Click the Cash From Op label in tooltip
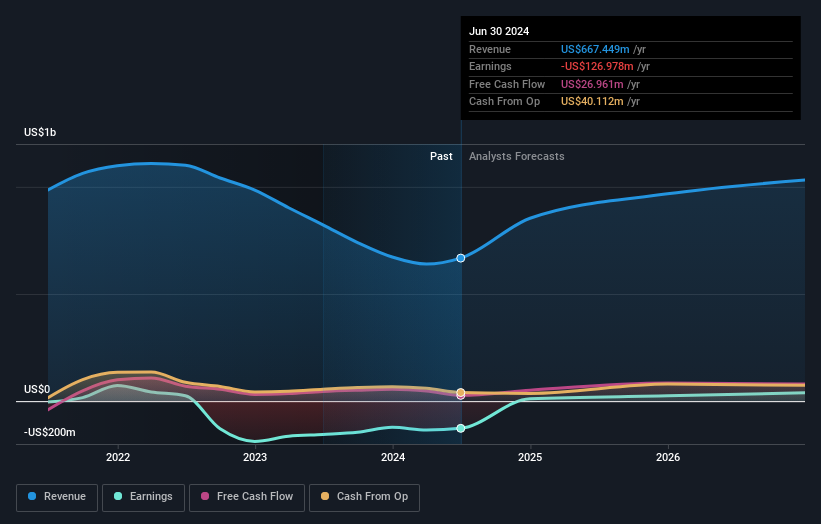The width and height of the screenshot is (821, 524). point(504,102)
